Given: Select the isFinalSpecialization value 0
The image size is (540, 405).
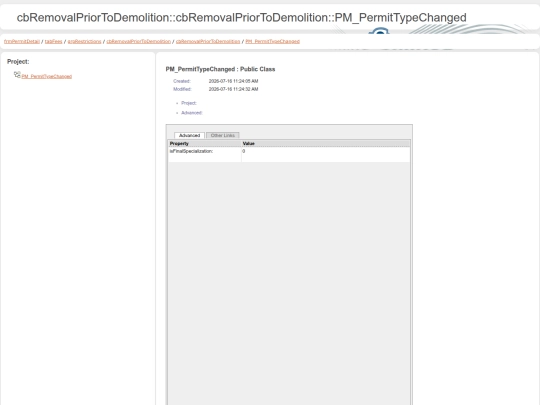Looking at the screenshot, I should pyautogui.click(x=326, y=154).
